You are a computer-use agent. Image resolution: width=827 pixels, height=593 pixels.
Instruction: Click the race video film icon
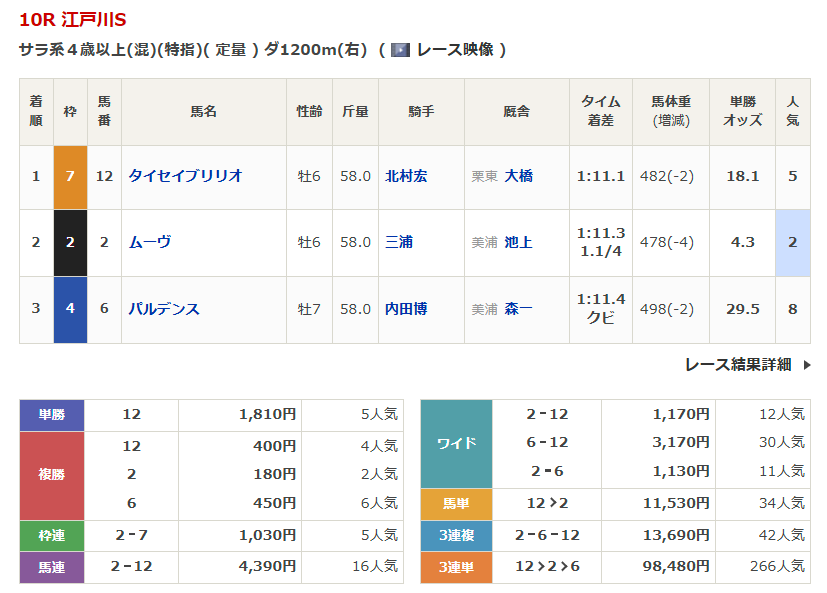[400, 49]
